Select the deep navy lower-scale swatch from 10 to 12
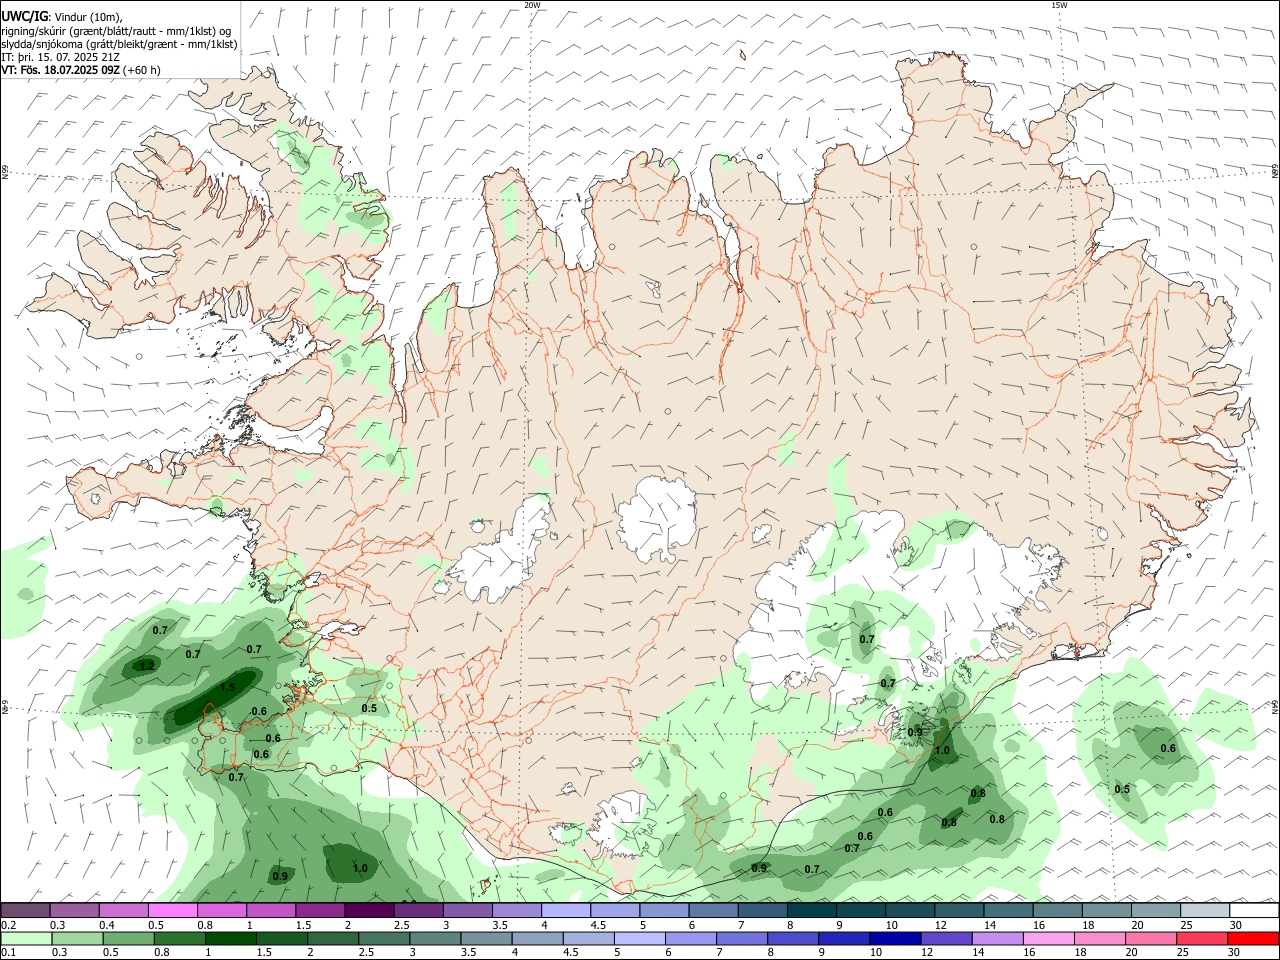 pos(896,939)
